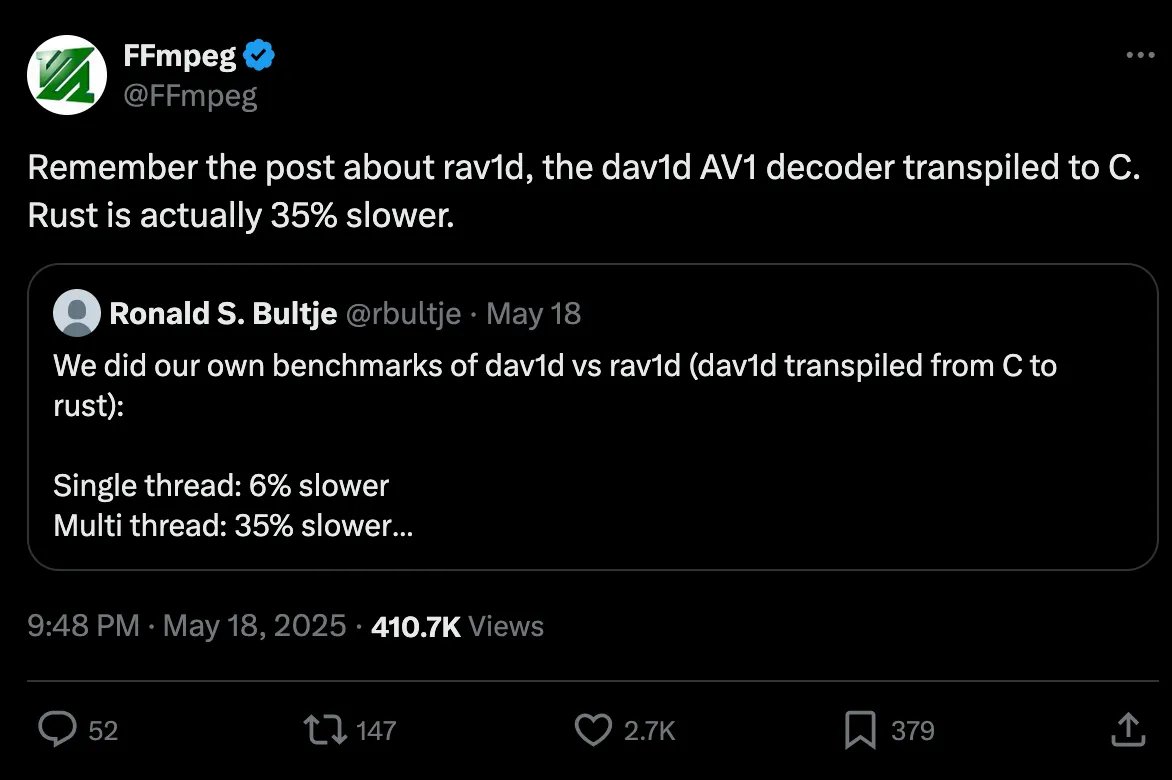The height and width of the screenshot is (780, 1172).
Task: Open the FFmpeg display name profile
Action: (x=178, y=57)
